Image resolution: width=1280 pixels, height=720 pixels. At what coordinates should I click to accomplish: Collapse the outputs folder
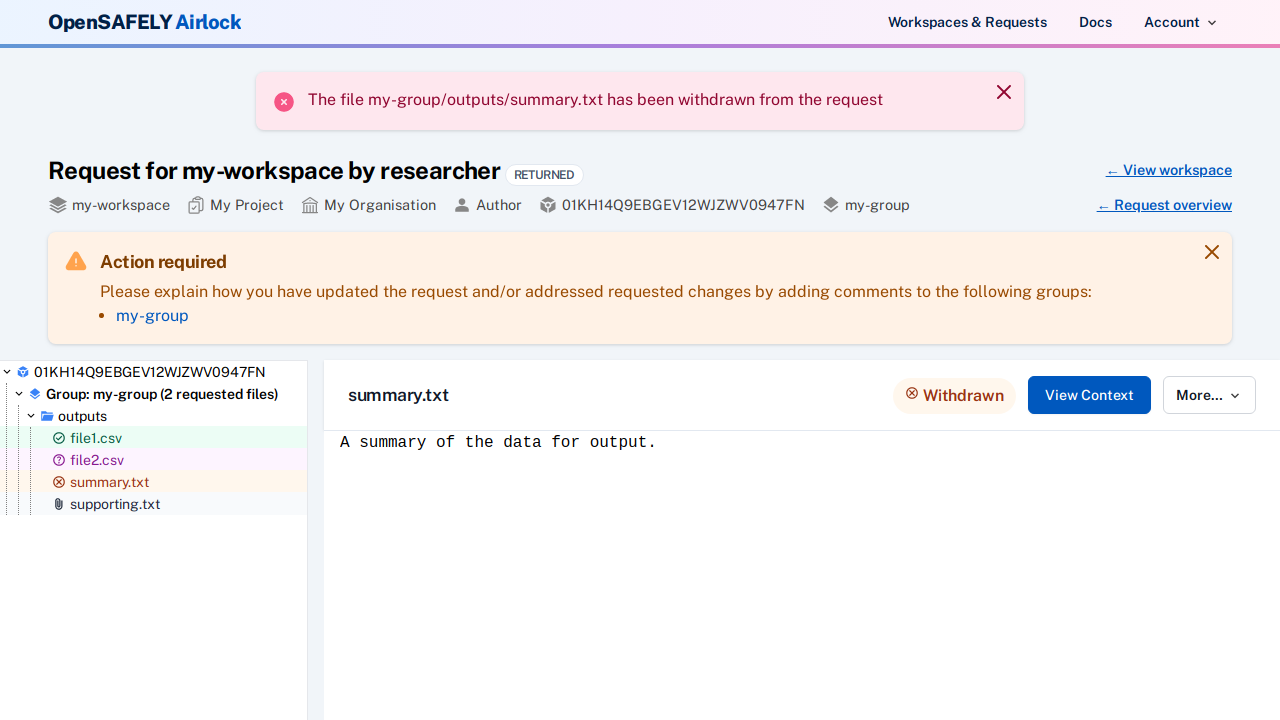coord(31,416)
